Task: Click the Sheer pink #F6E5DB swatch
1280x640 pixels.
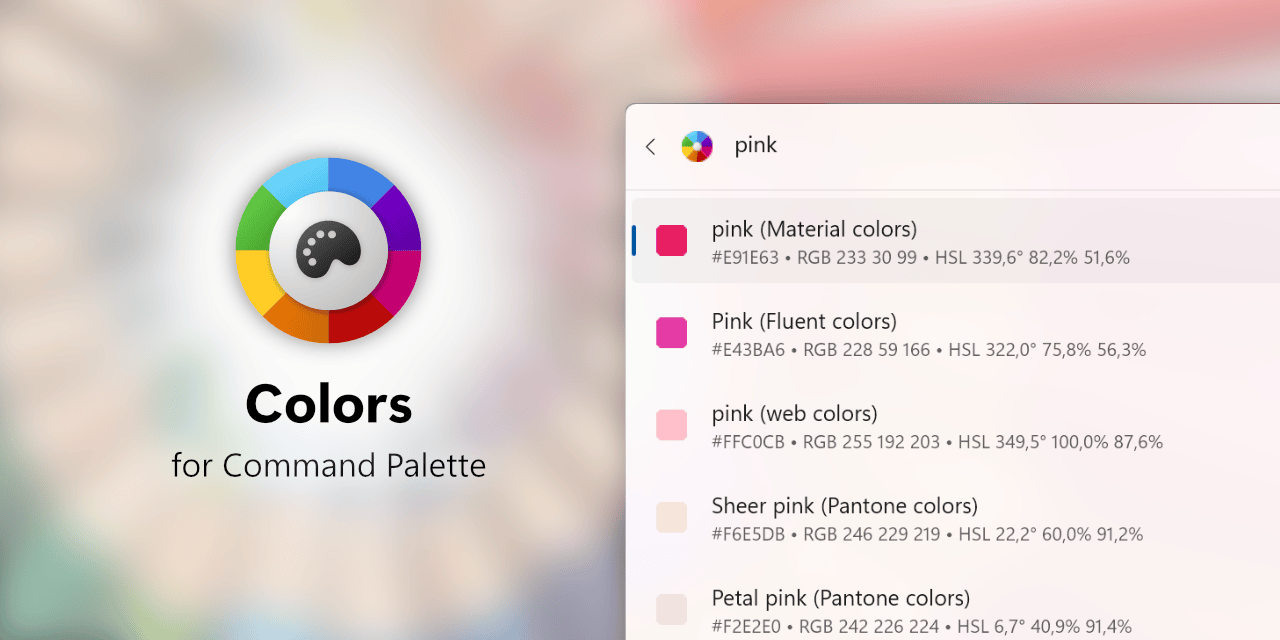Action: click(x=671, y=517)
